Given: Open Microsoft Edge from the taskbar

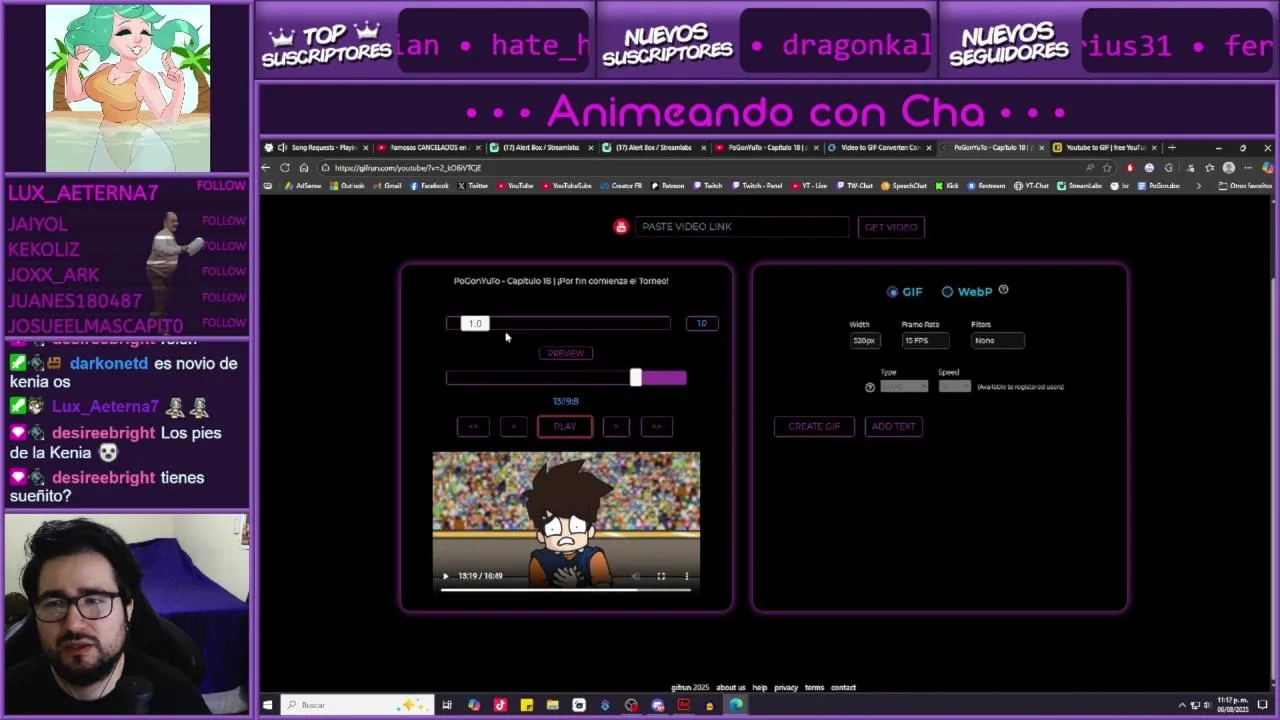Looking at the screenshot, I should point(736,705).
